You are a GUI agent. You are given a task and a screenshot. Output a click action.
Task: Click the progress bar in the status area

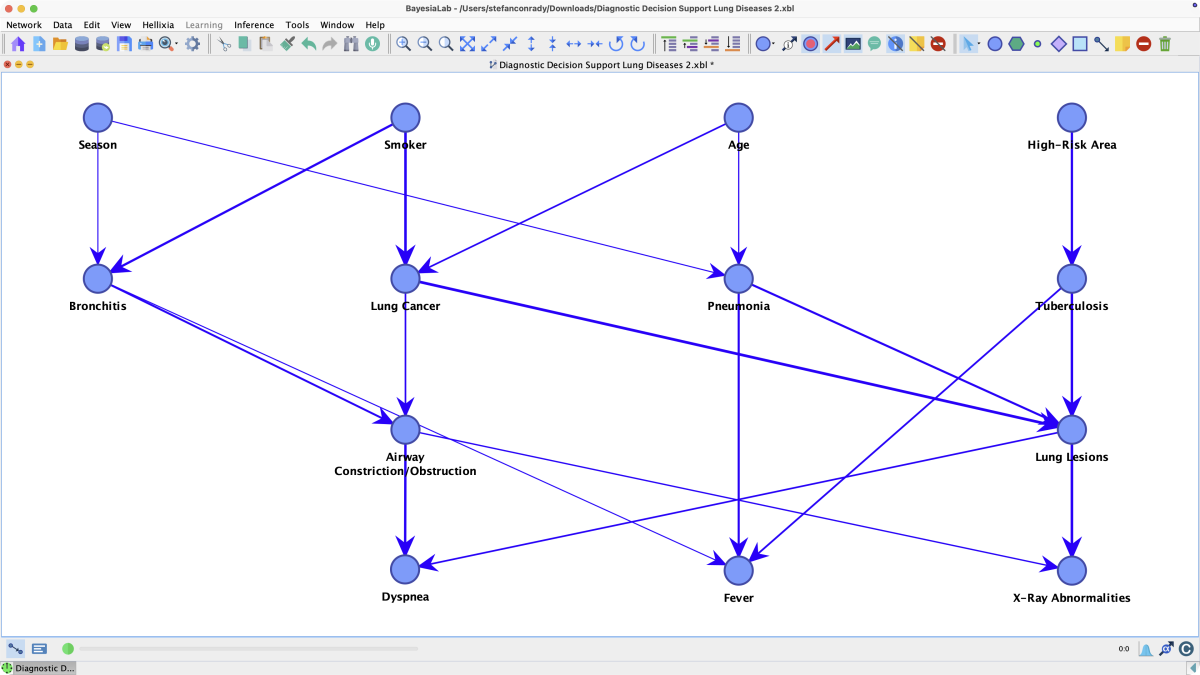(248, 649)
